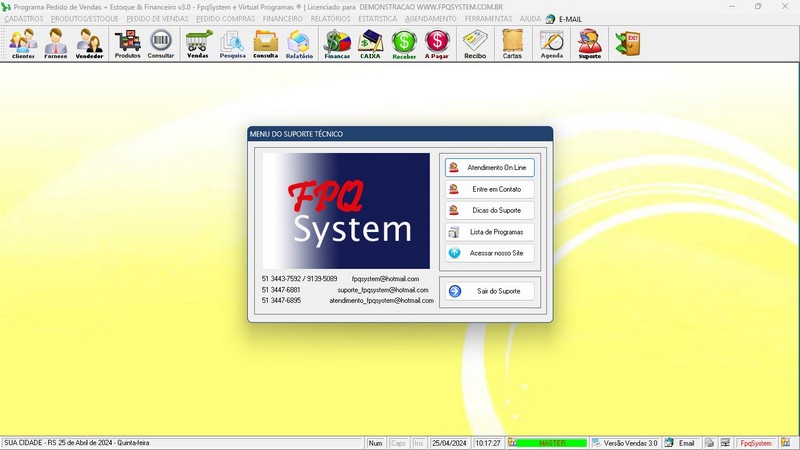Click the printer icon in status bar
This screenshot has width=800, height=450.
pos(710,443)
